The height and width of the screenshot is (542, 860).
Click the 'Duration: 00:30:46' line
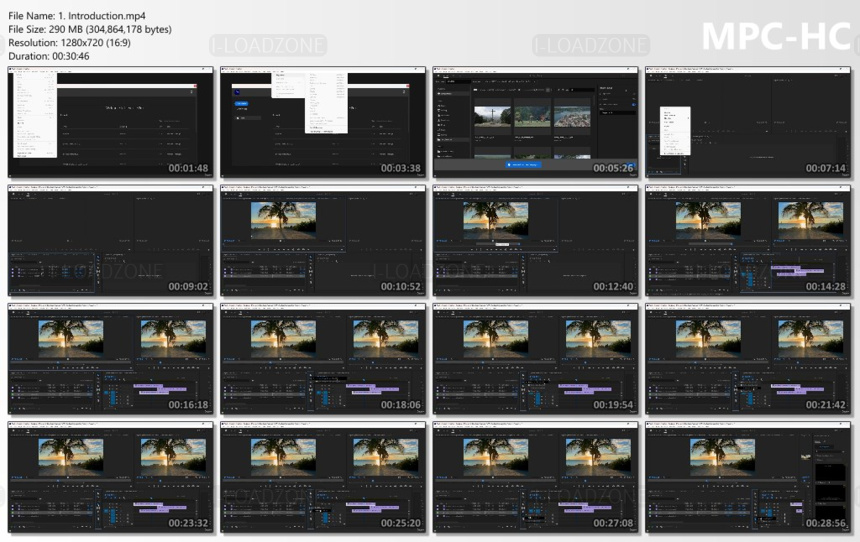point(49,56)
